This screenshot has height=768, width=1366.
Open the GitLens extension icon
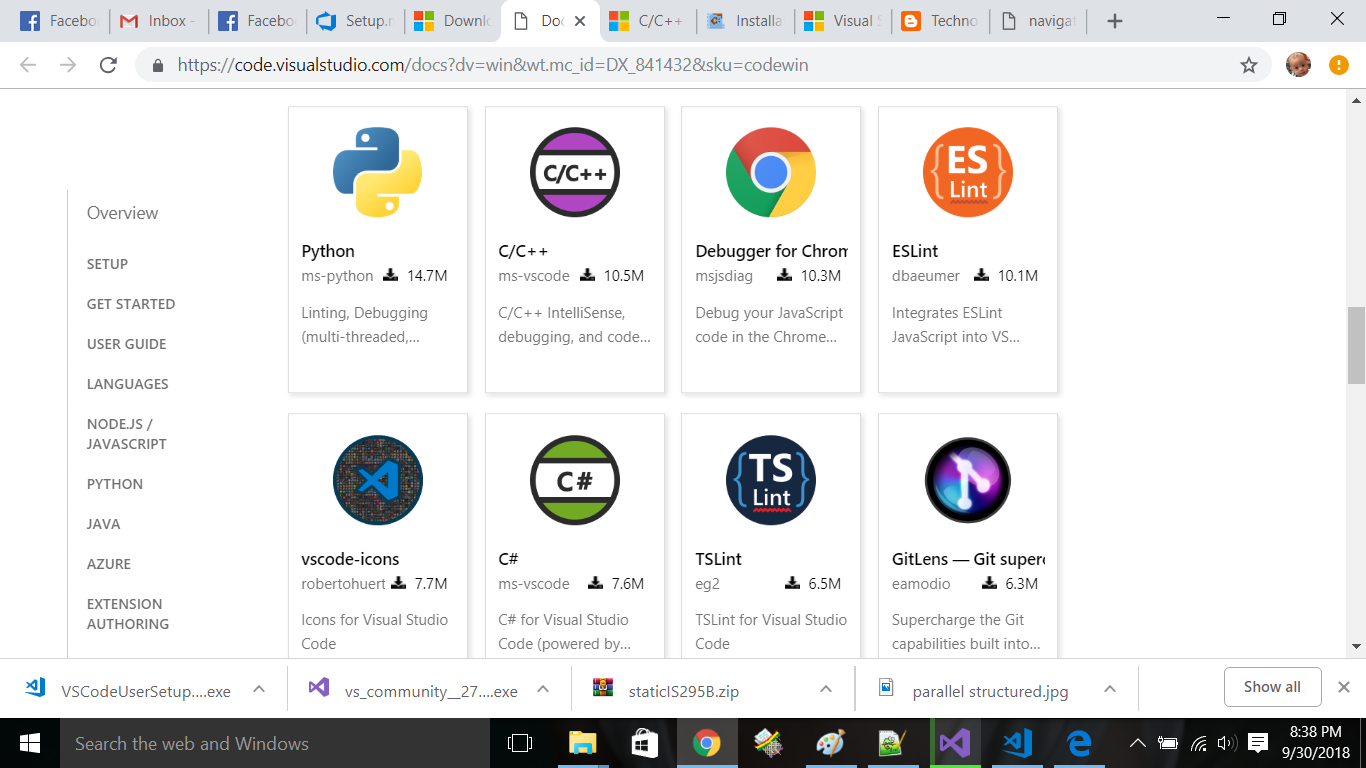click(967, 480)
